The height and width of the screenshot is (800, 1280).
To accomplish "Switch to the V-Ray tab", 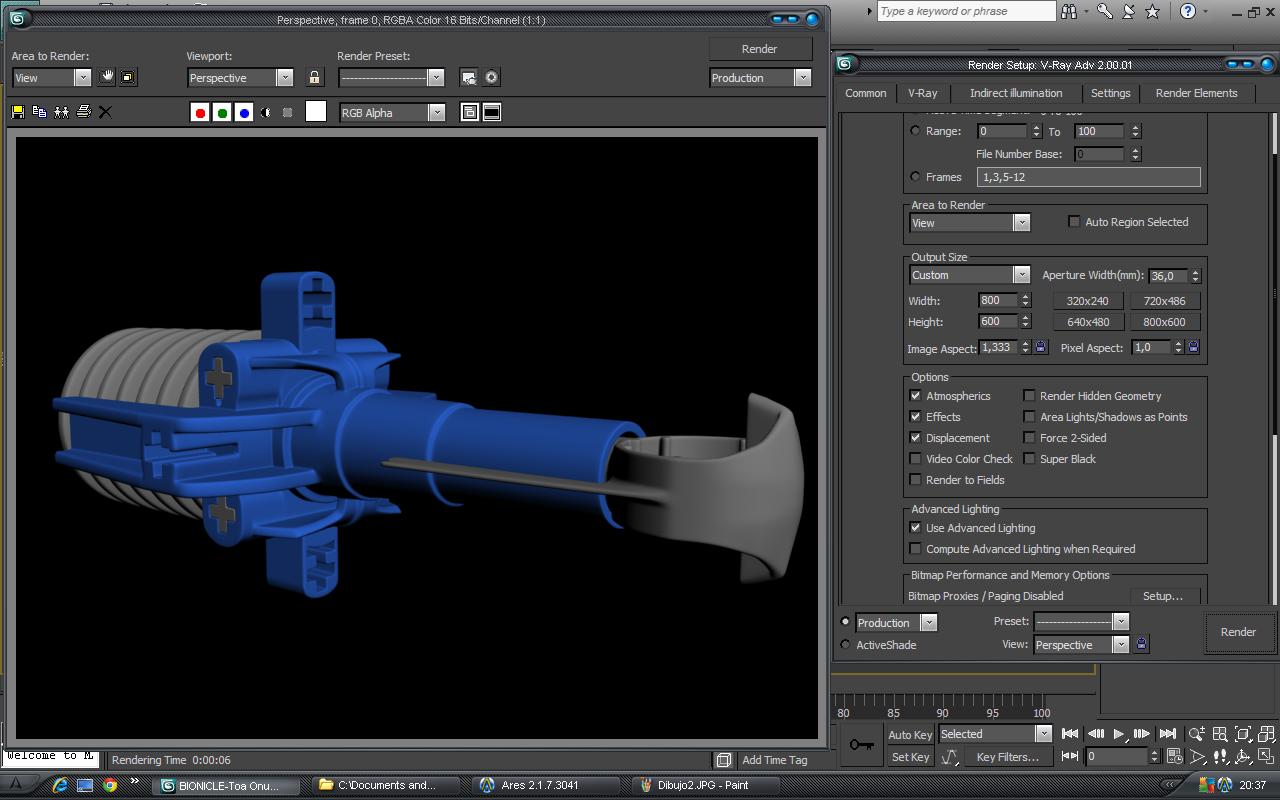I will click(922, 93).
